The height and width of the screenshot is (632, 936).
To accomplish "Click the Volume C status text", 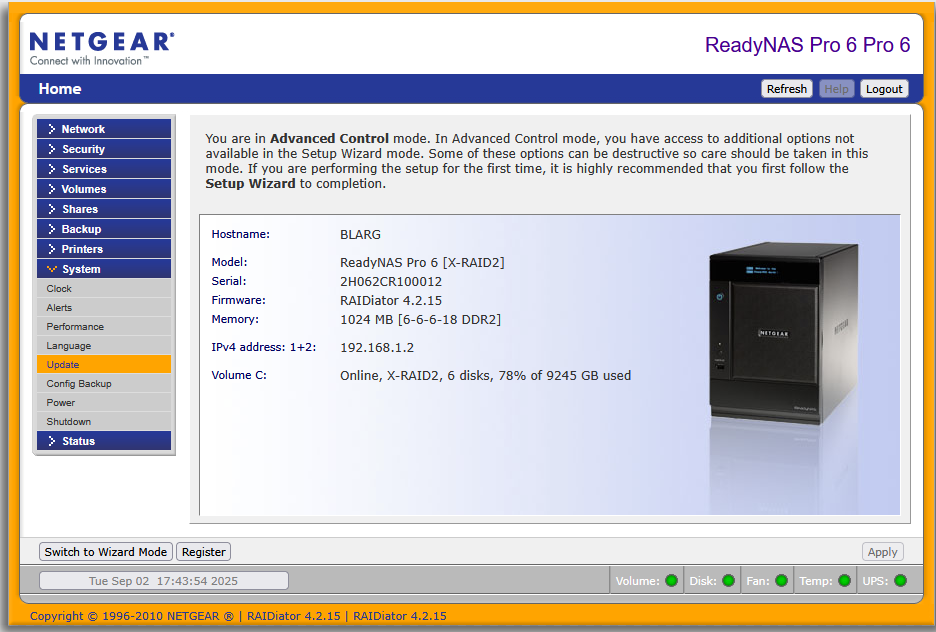I will [485, 375].
